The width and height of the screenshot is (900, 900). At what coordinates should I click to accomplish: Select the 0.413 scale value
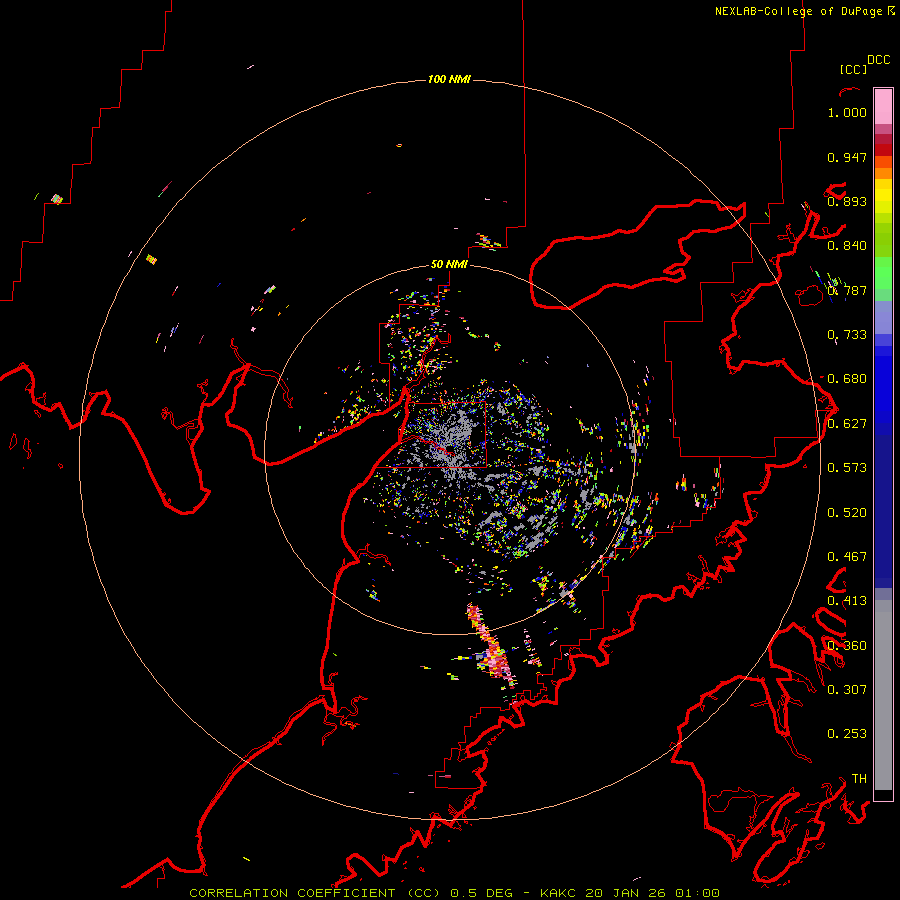tap(847, 601)
